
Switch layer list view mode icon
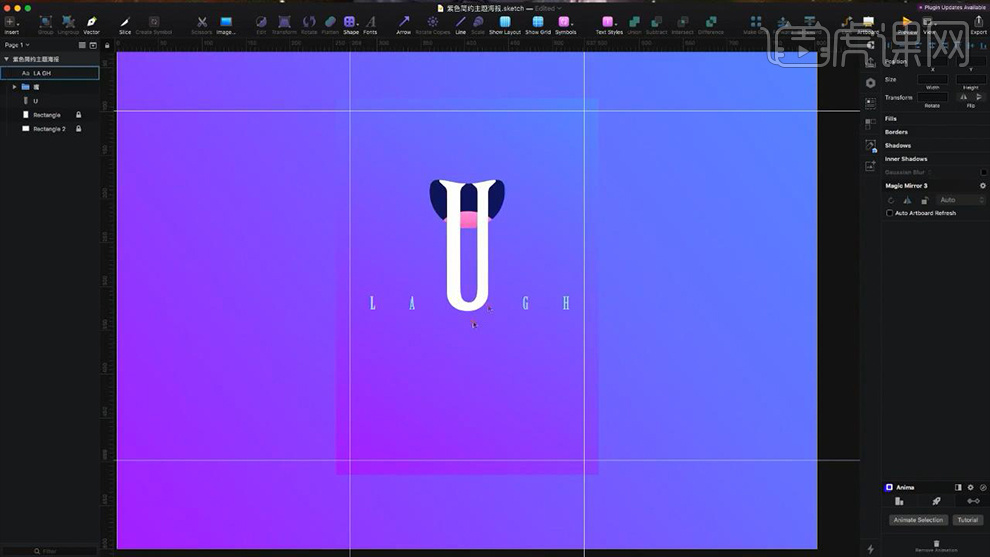[81, 45]
